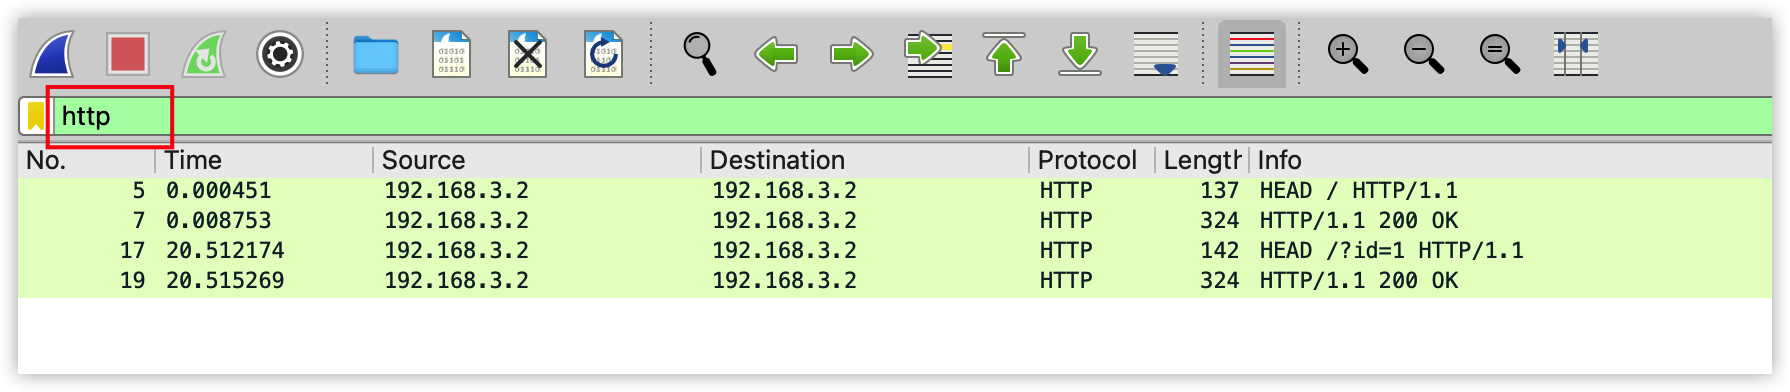Click time value 20.512174

pos(225,251)
